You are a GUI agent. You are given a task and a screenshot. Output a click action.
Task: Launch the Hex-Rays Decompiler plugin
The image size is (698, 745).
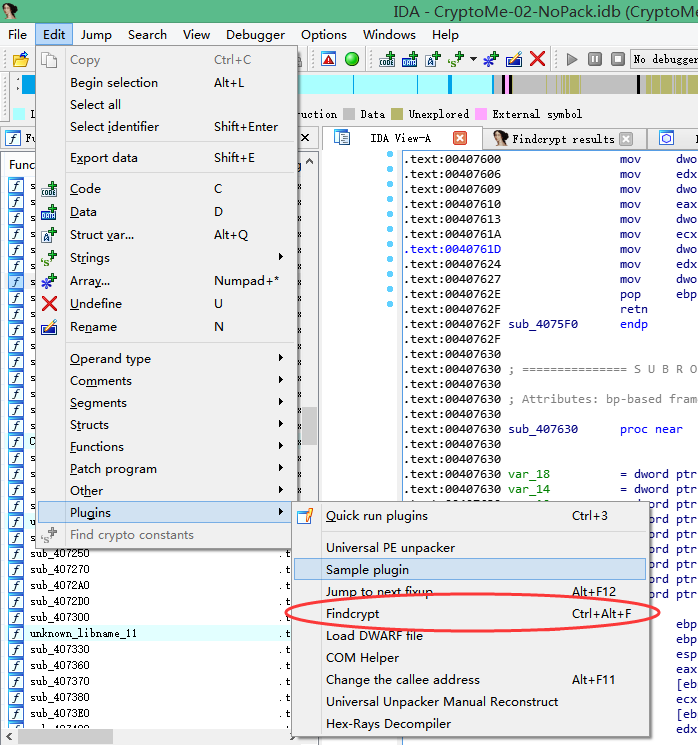pyautogui.click(x=470, y=724)
